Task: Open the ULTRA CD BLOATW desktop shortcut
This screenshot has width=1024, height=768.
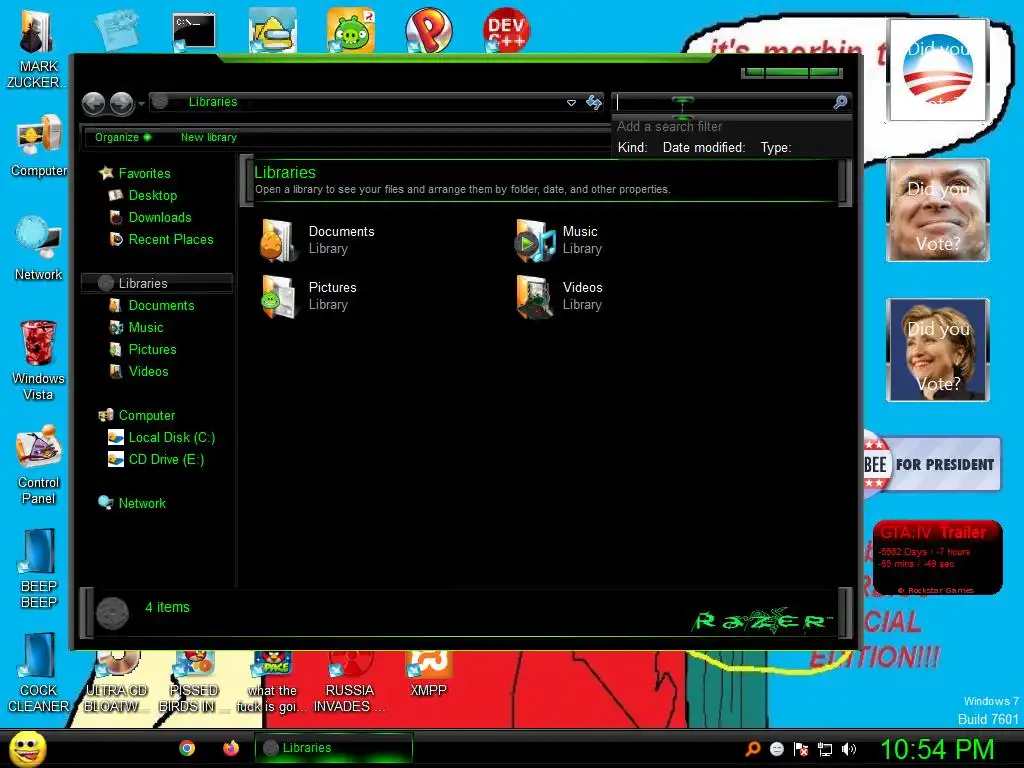Action: pyautogui.click(x=116, y=682)
